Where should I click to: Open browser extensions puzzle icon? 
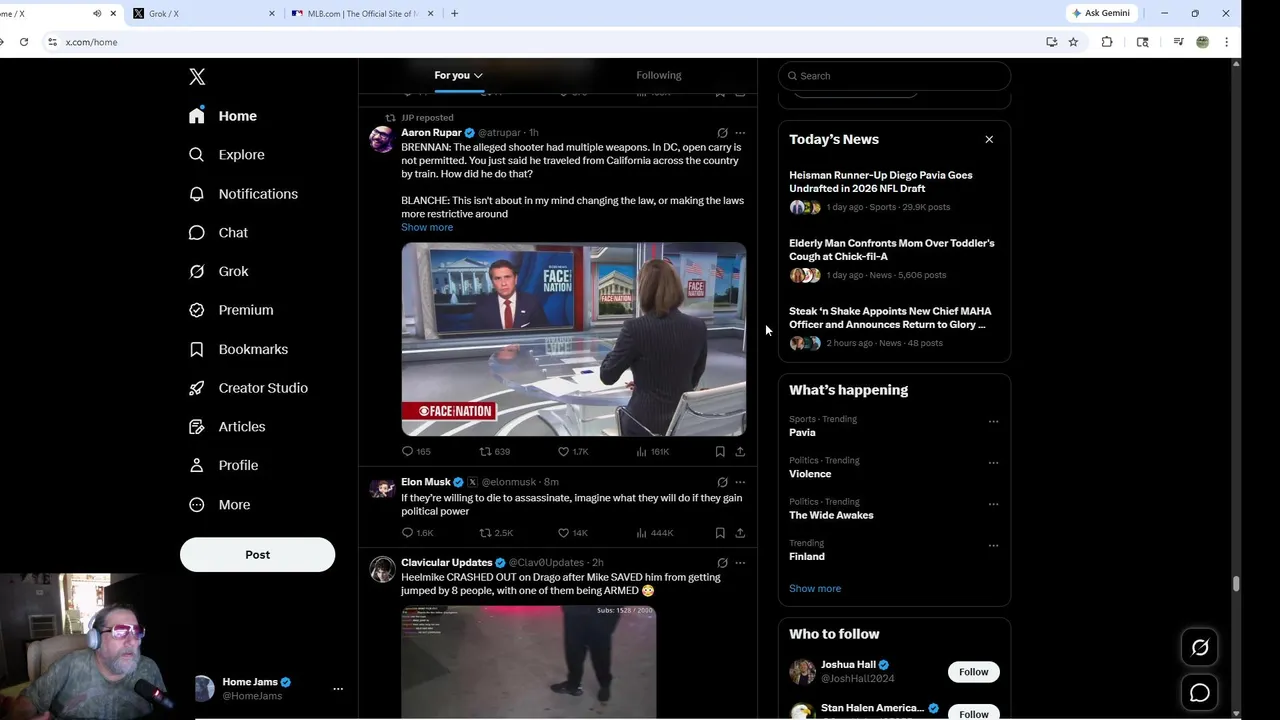tap(1107, 42)
